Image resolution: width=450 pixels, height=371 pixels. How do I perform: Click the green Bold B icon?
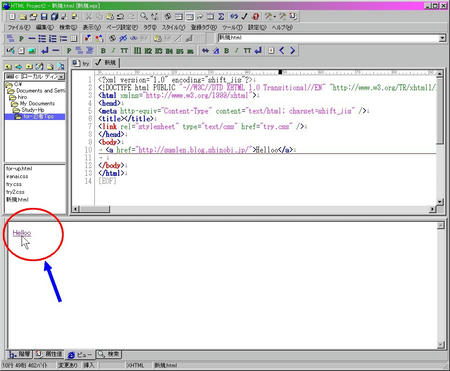tap(103, 51)
